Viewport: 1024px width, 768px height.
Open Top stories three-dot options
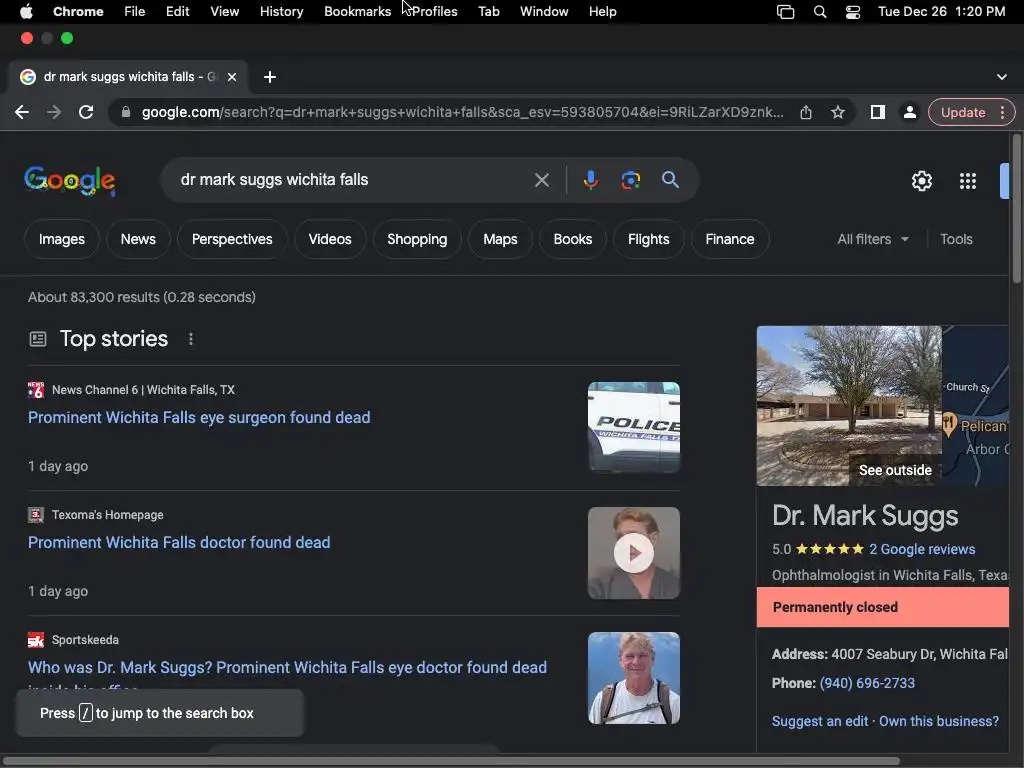pos(191,339)
